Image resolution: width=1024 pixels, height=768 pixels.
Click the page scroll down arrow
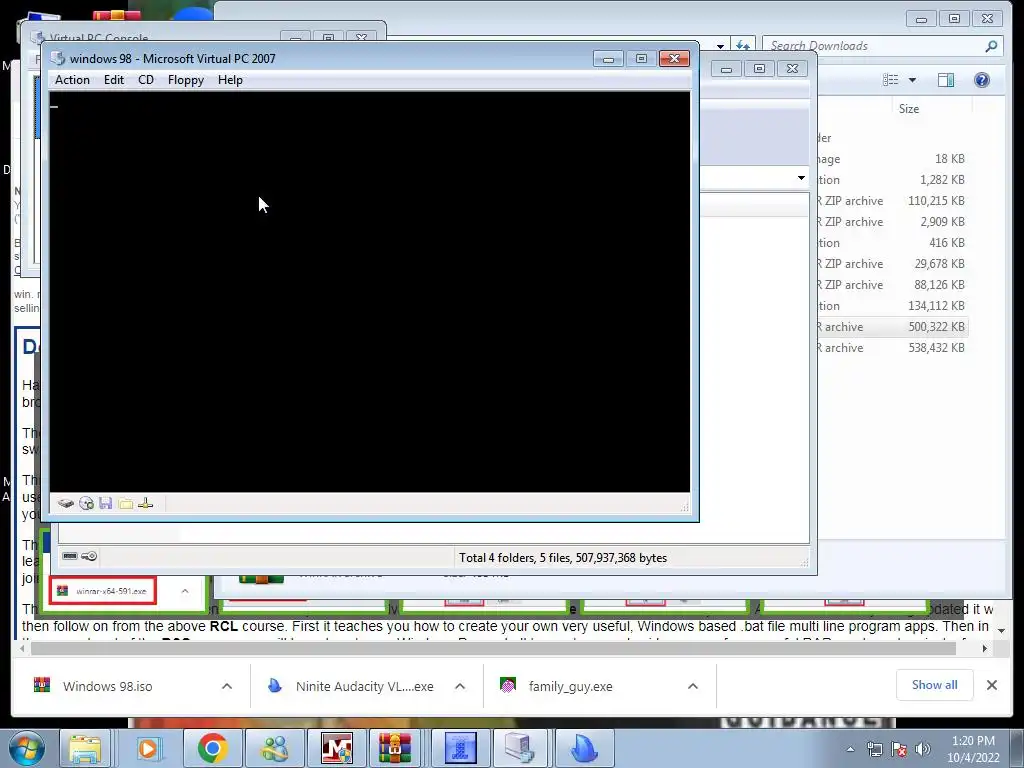[x=1002, y=631]
